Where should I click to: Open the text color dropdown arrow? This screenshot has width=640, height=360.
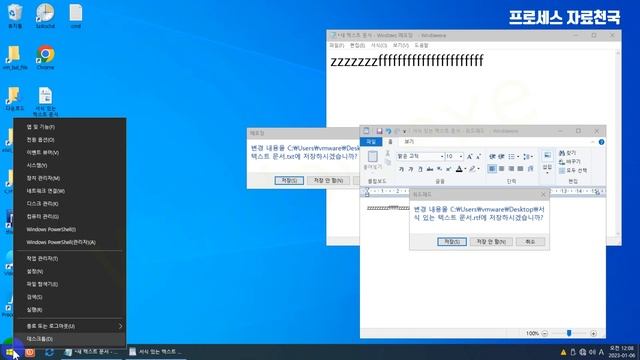pyautogui.click(x=465, y=169)
